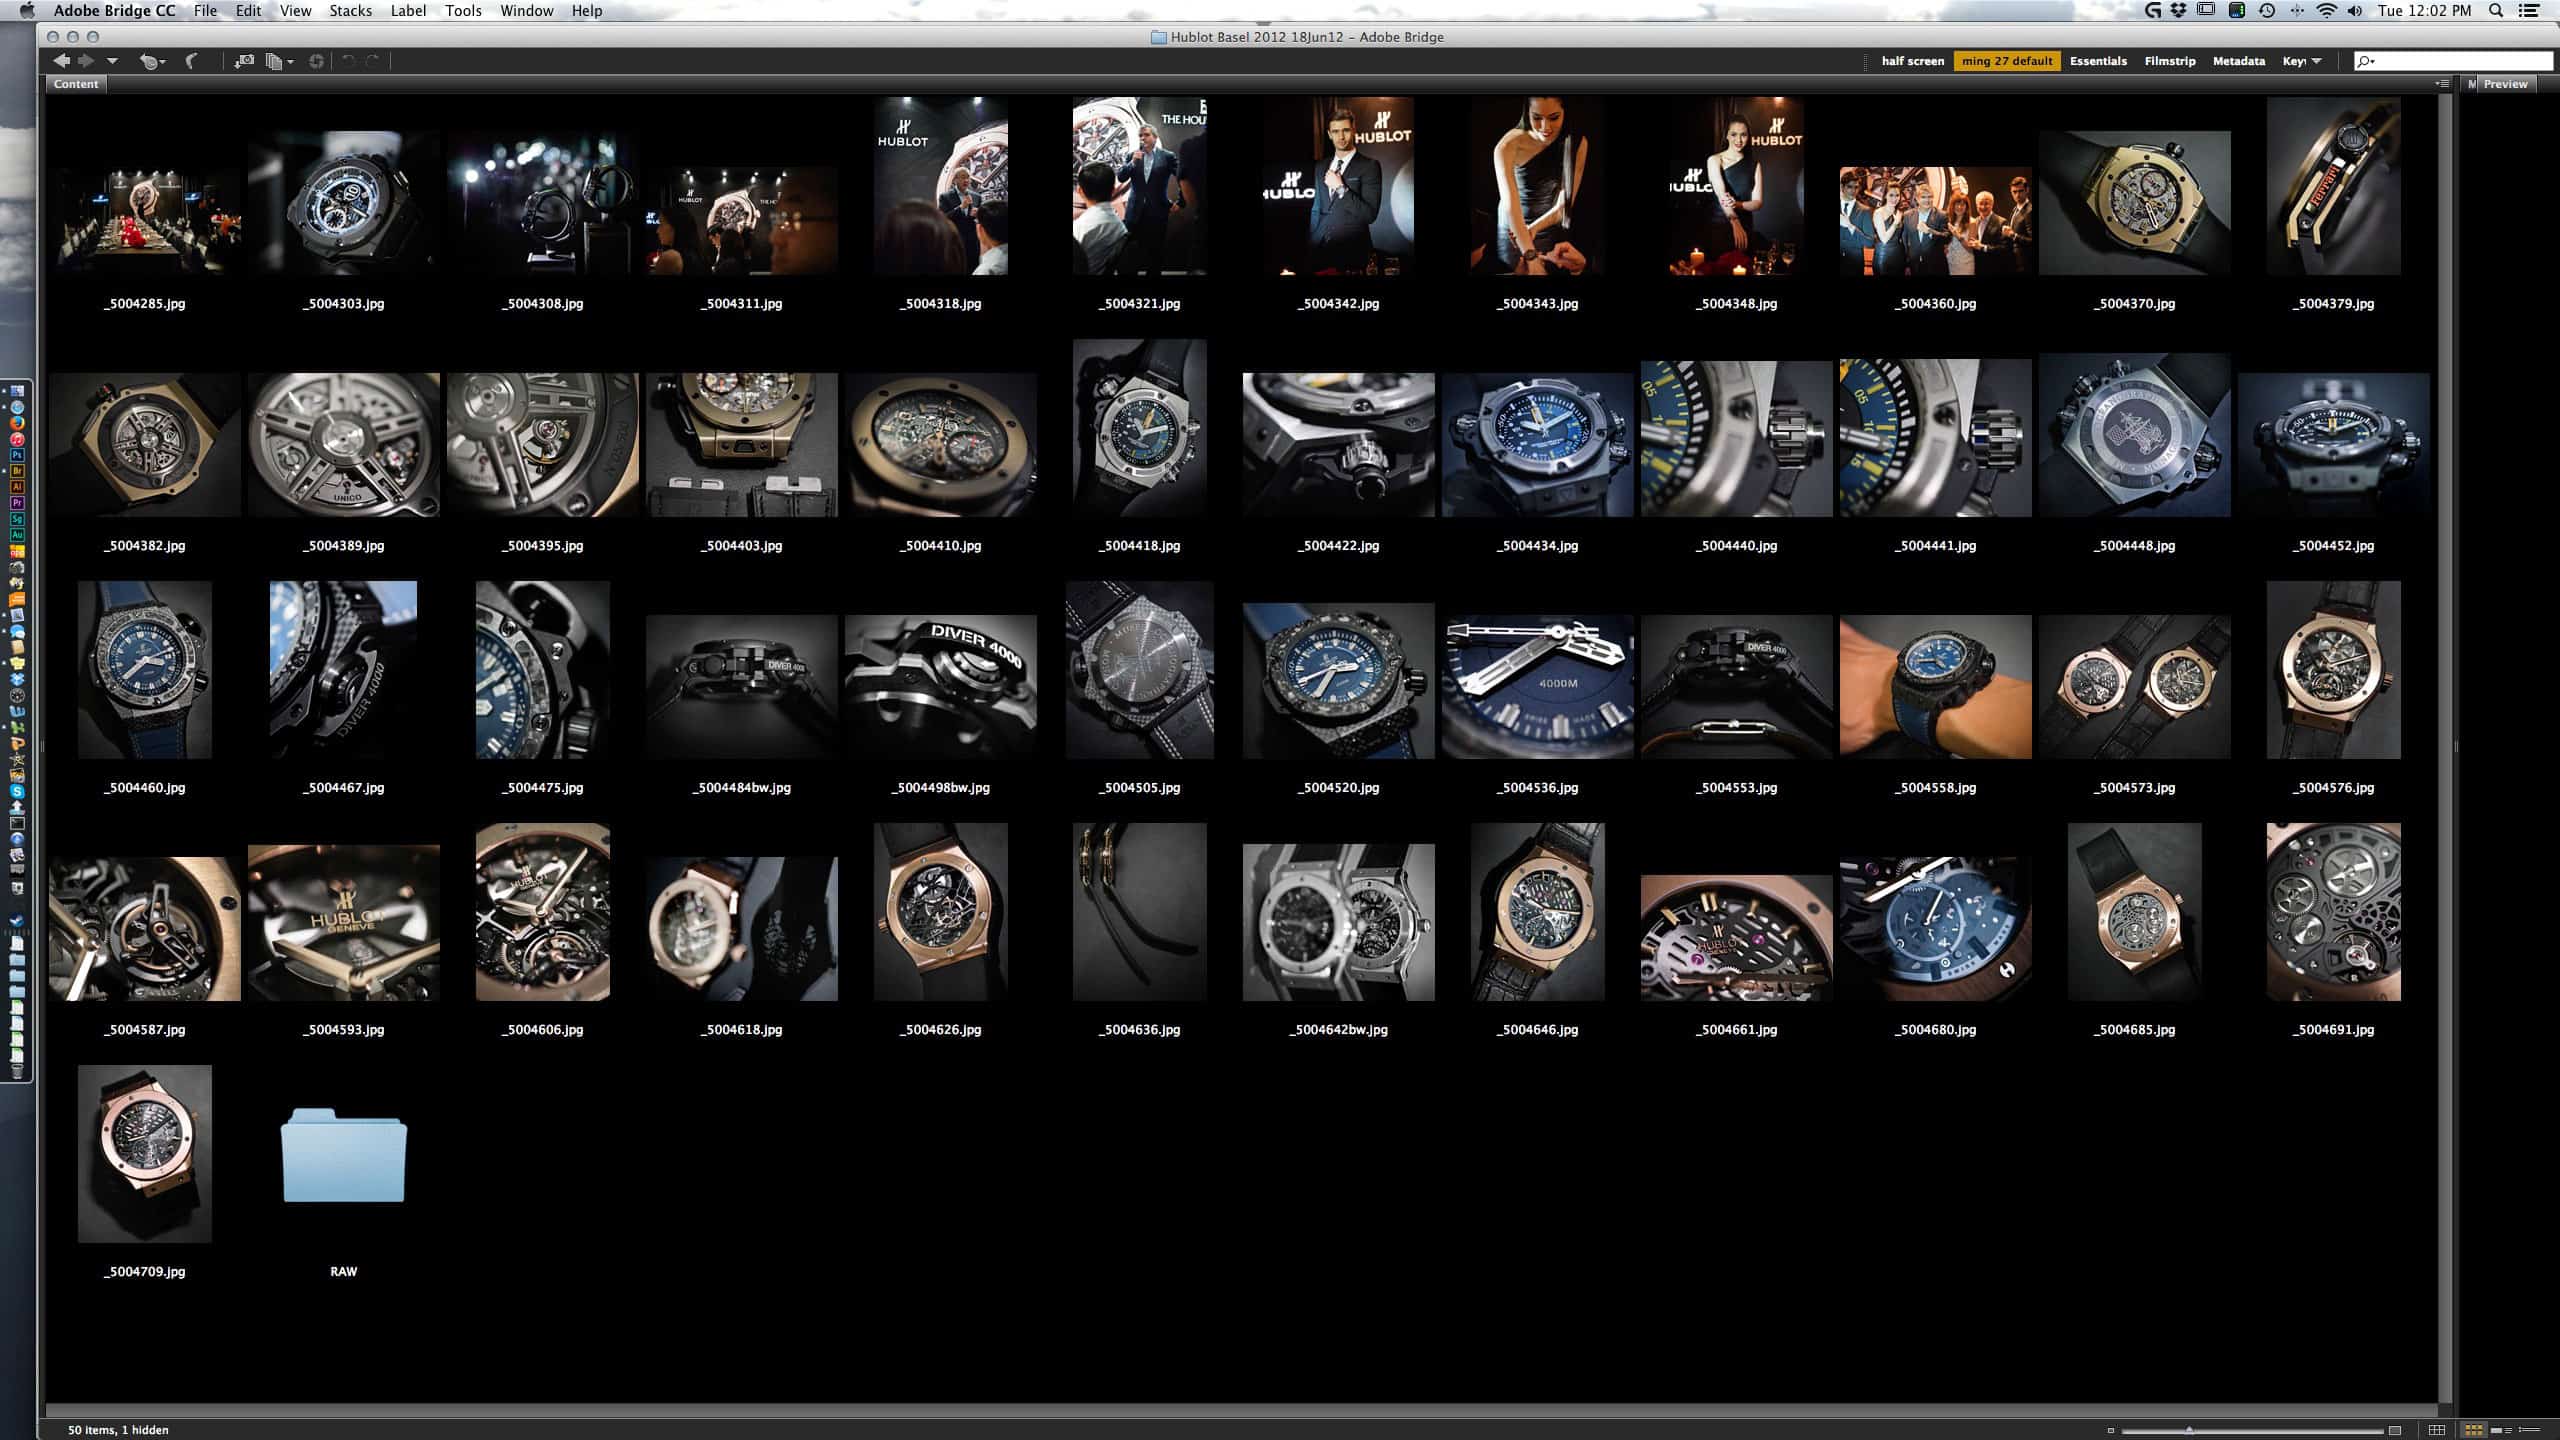The image size is (2560, 1440).
Task: Switch to Essentials workspace
Action: (x=2098, y=61)
